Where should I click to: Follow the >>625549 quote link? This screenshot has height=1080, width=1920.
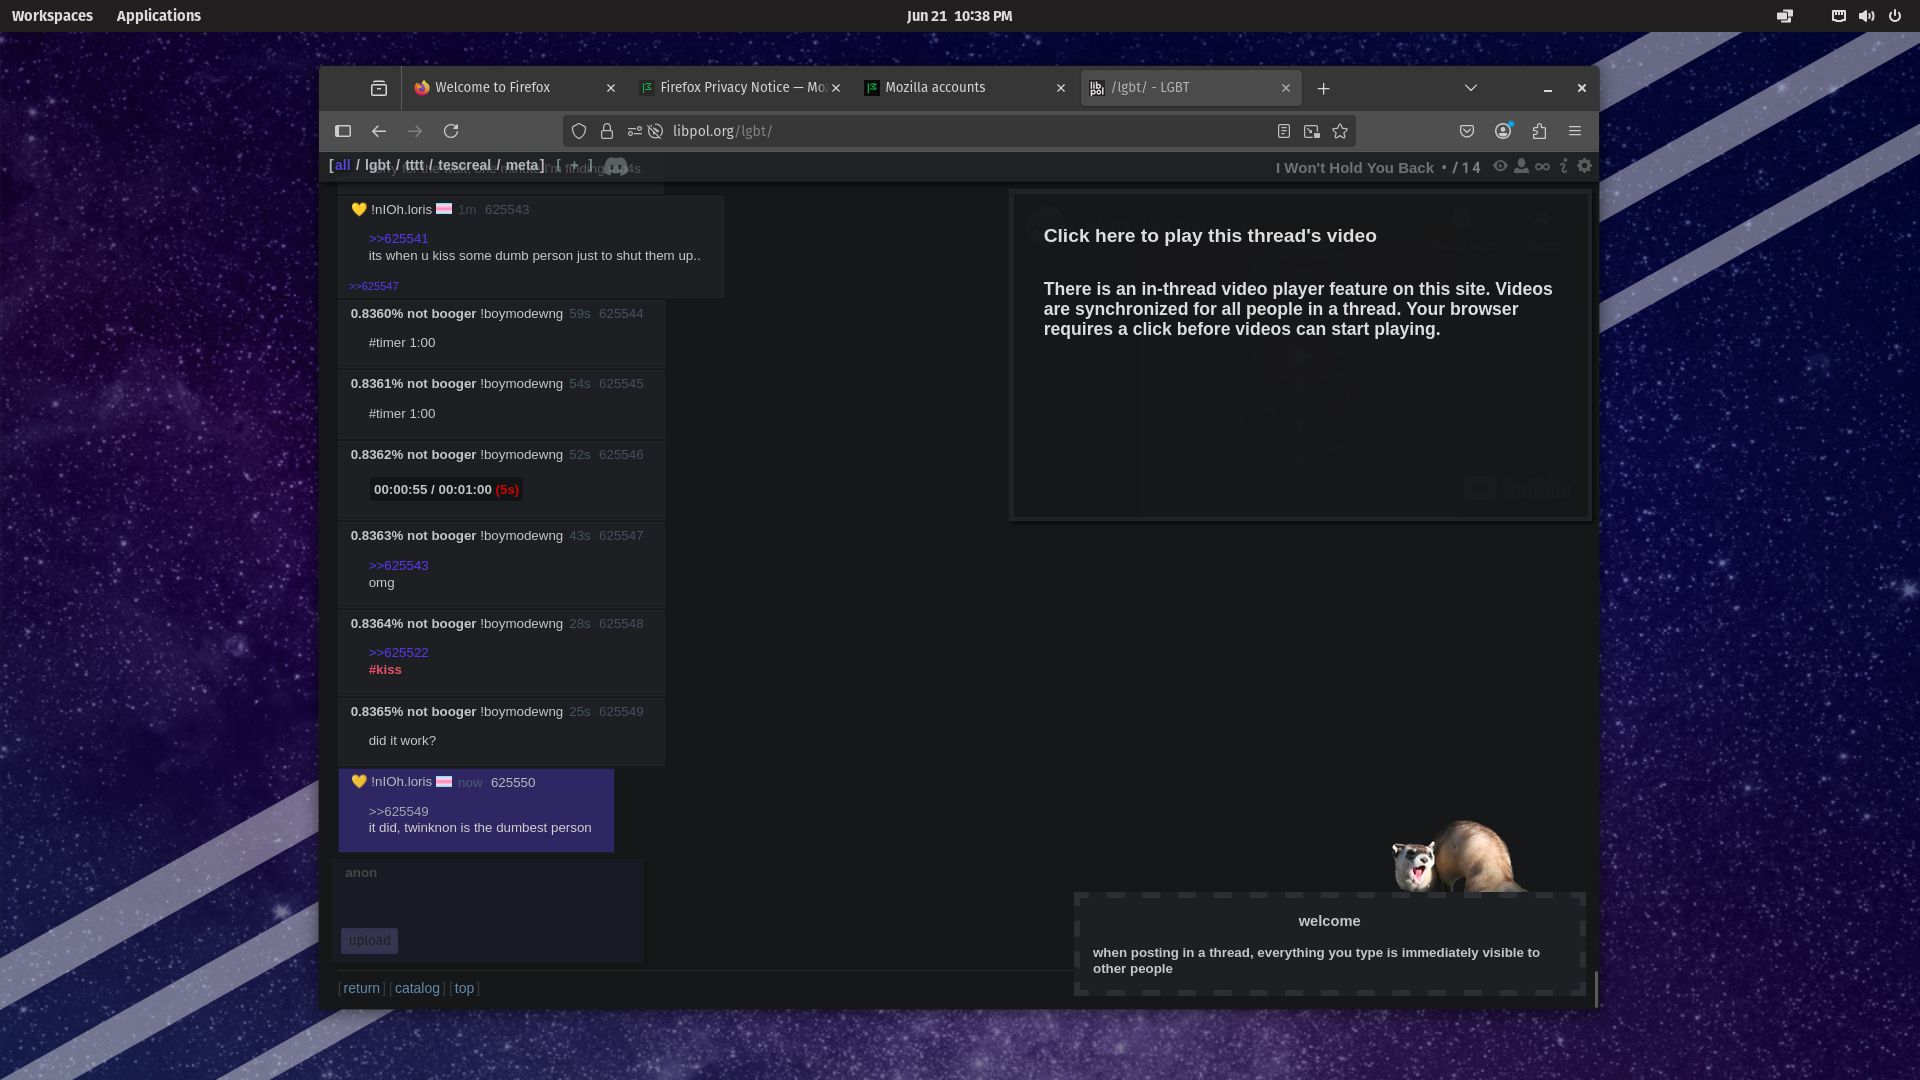click(x=398, y=812)
